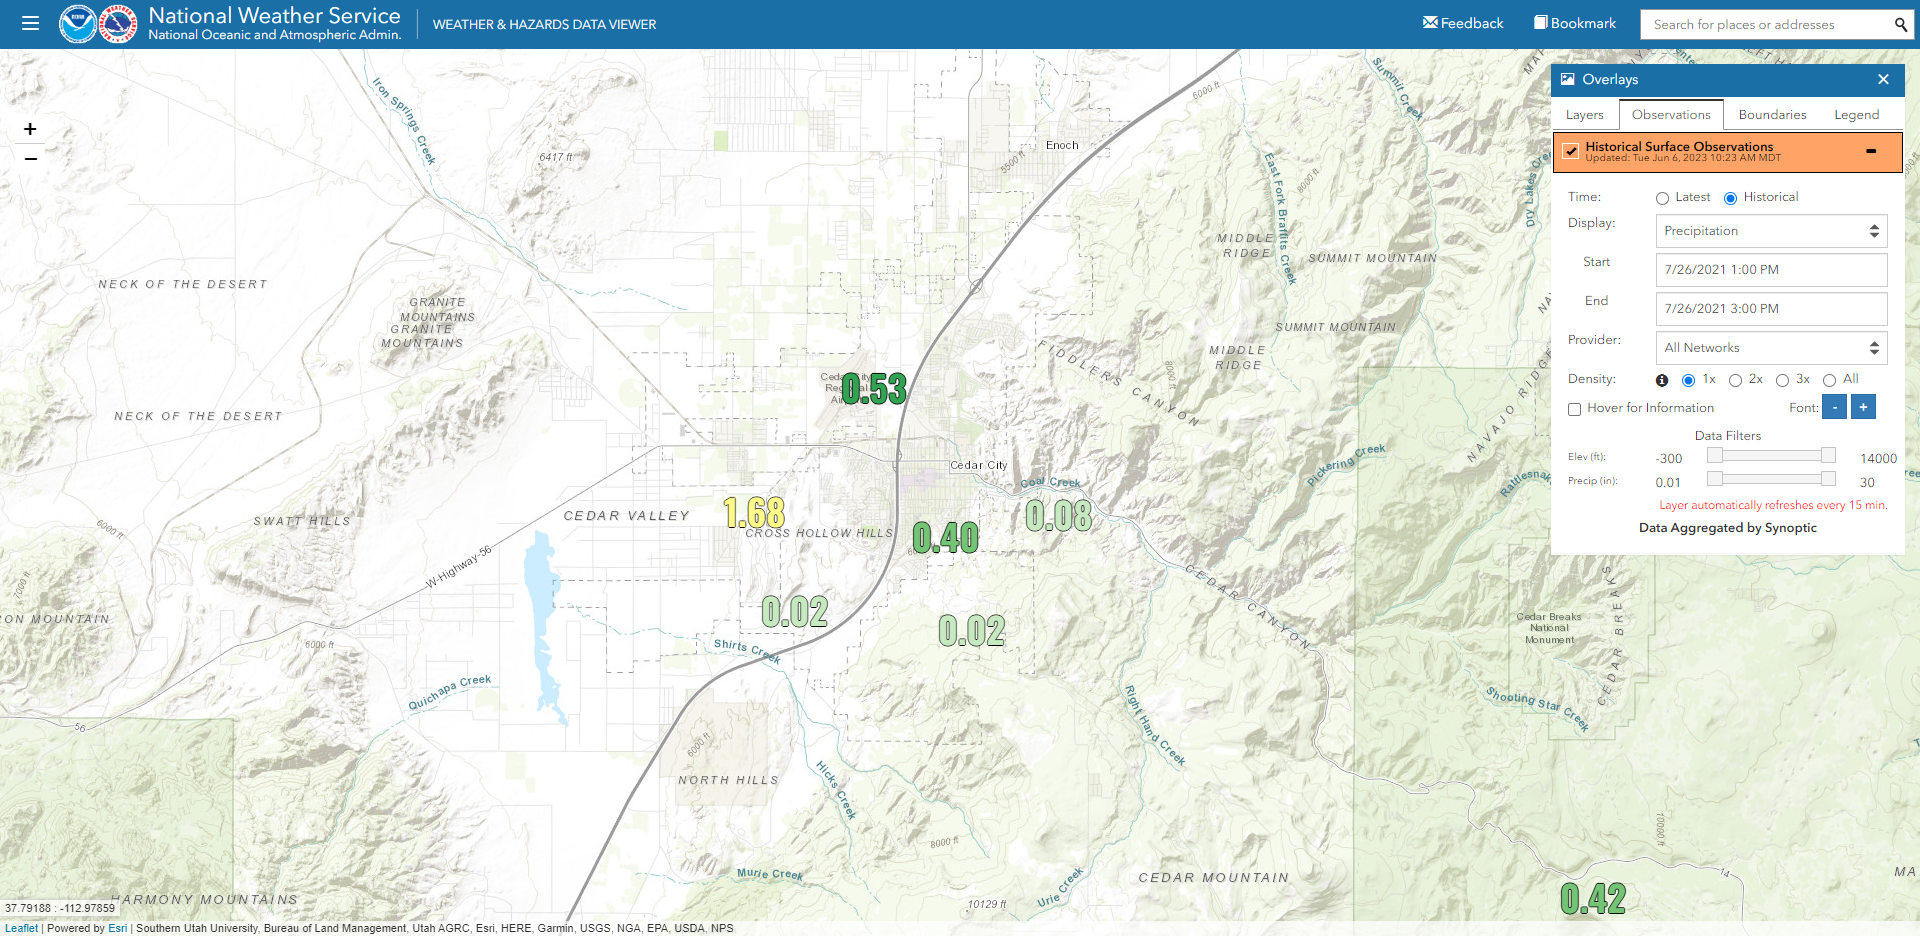Zoom in on the map
The height and width of the screenshot is (936, 1920).
point(30,129)
